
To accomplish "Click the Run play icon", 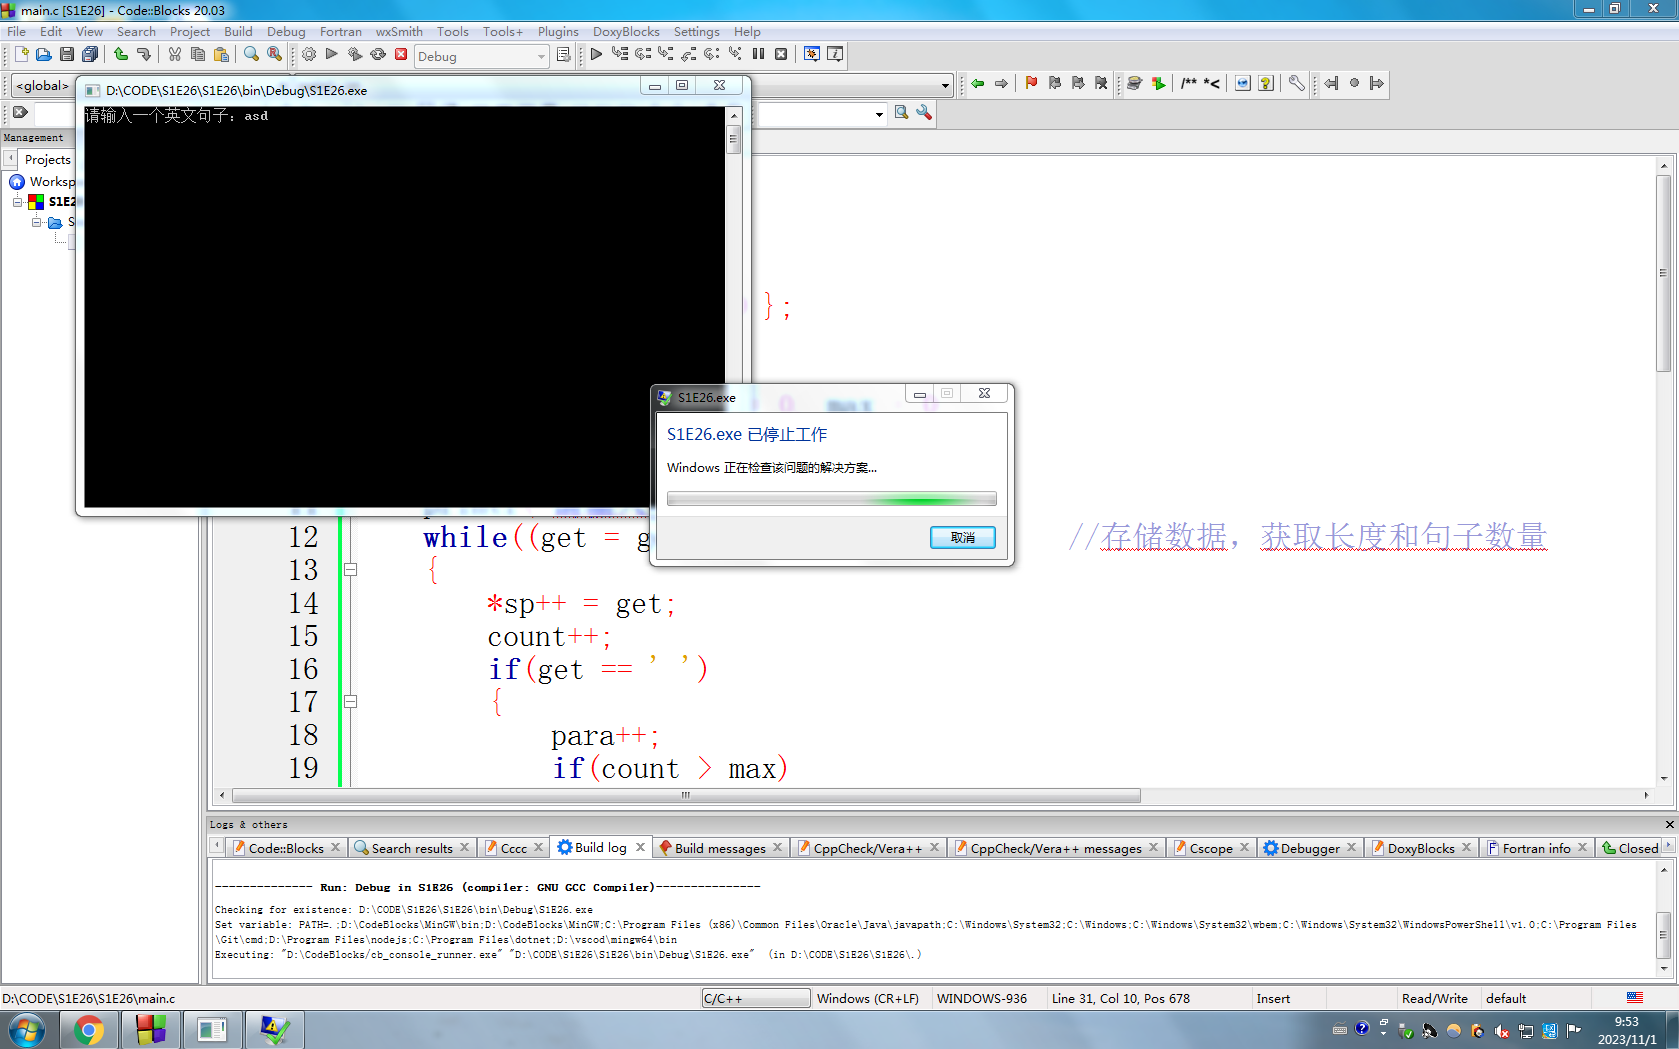I will click(x=332, y=54).
